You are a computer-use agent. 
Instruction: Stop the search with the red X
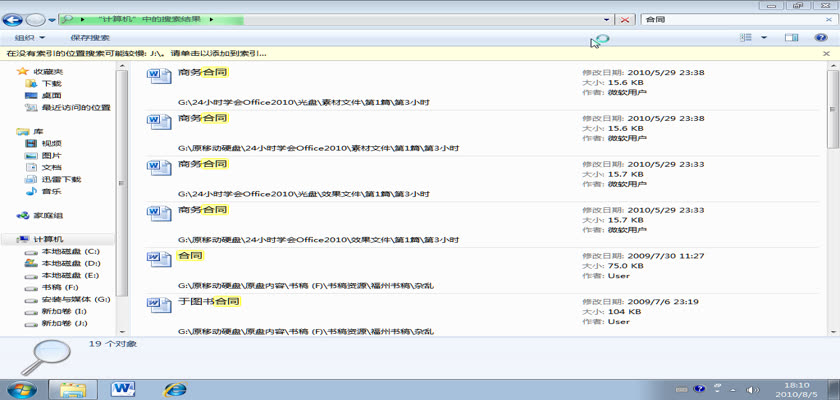[626, 19]
